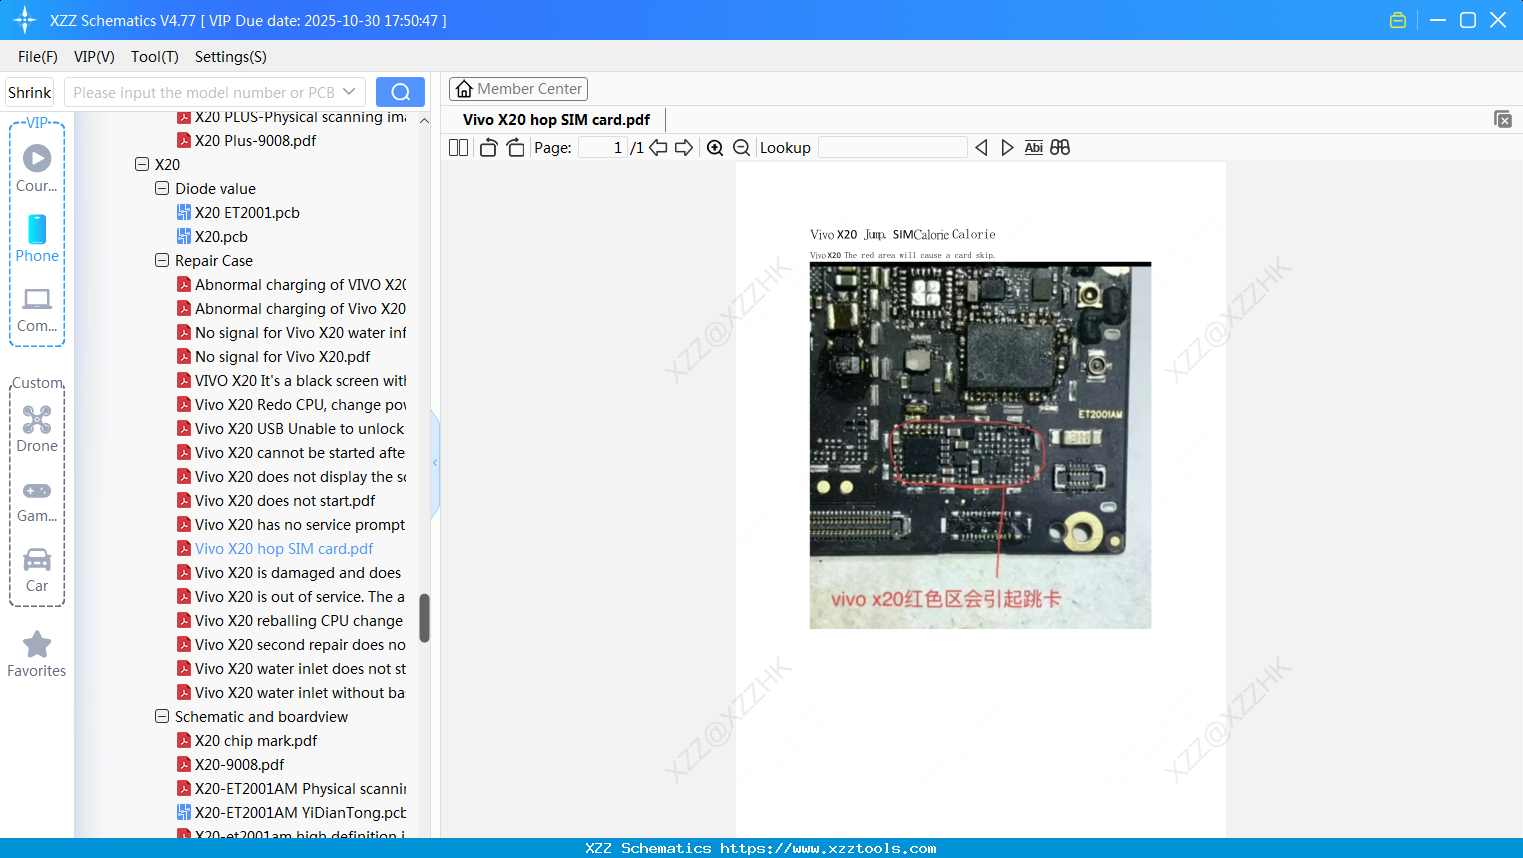Select Vivo X20 hop SIM card.pdf in tree
The image size is (1523, 858).
pyautogui.click(x=284, y=548)
